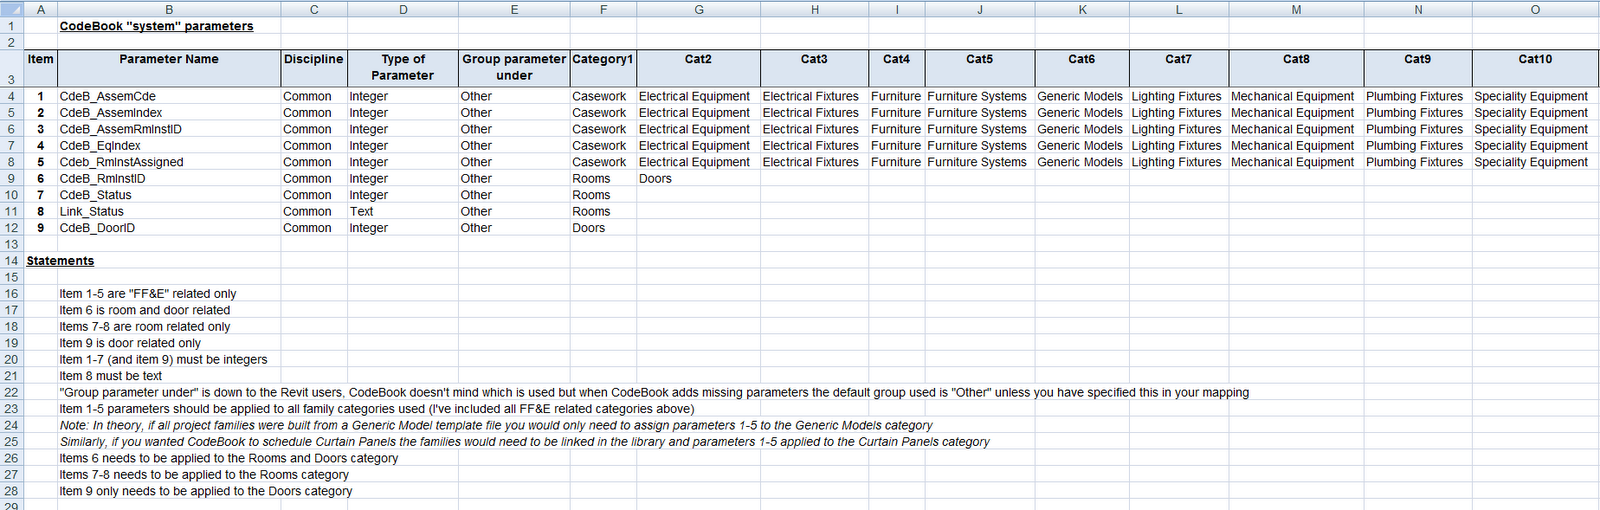The height and width of the screenshot is (510, 1600).
Task: Select the 'Item 1-5 are "FF&E" related only' statement
Action: pos(148,294)
